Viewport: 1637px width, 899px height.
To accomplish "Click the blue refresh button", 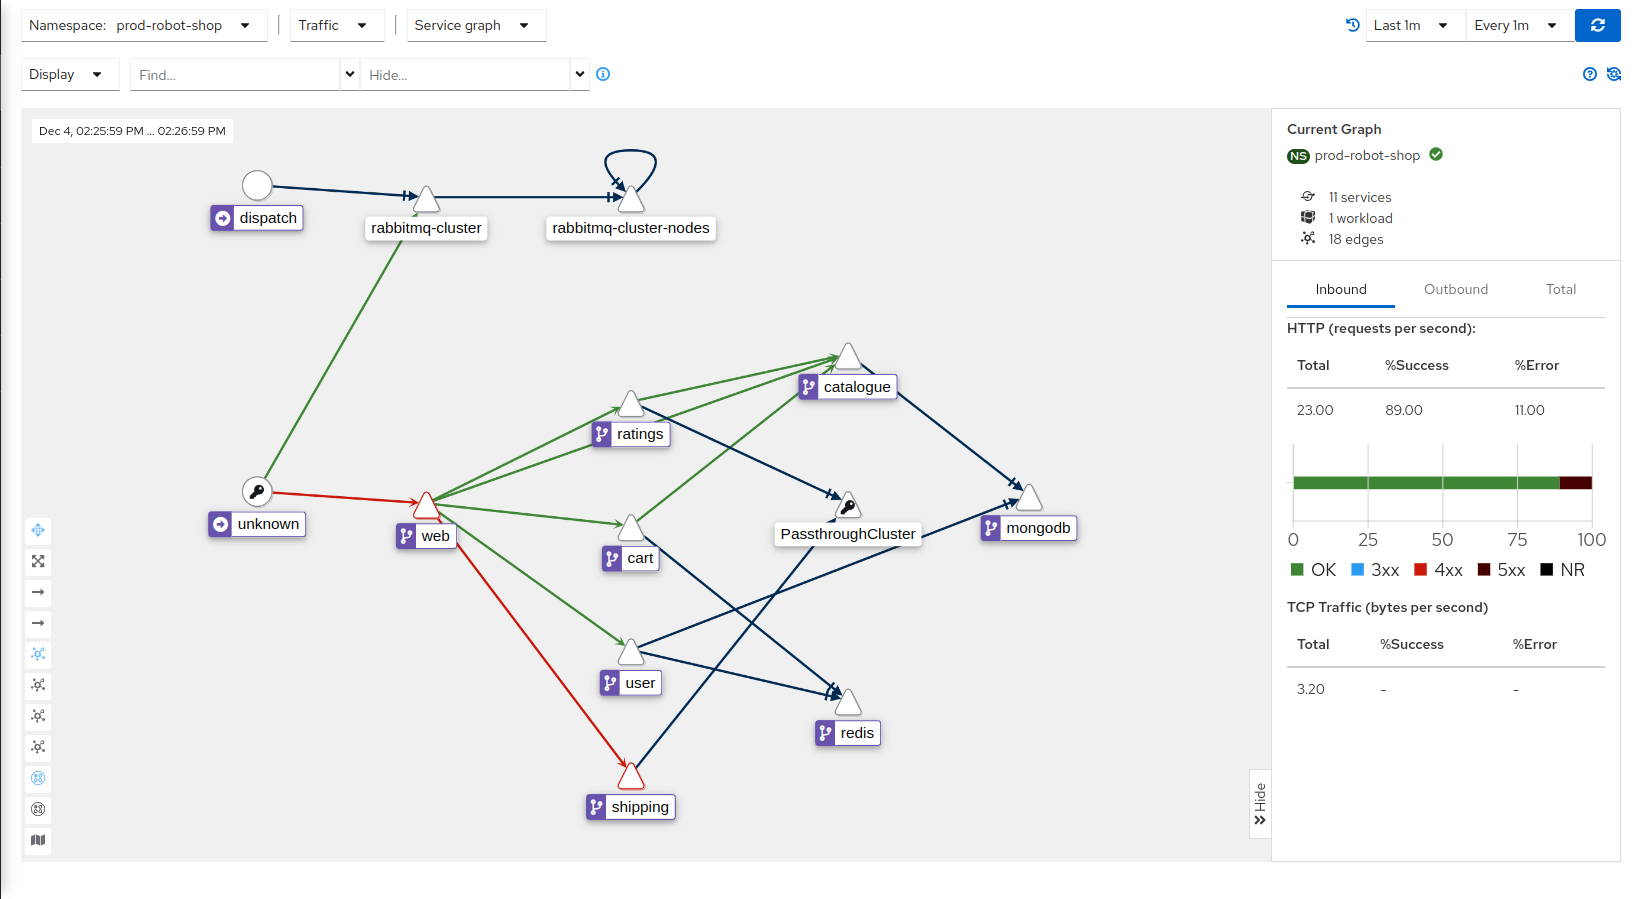I will point(1597,25).
